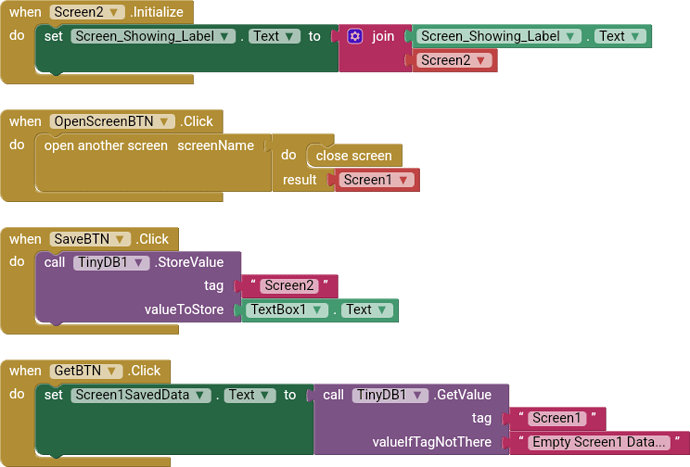Click the result label in do-result block
Screen dimensions: 690x467
(x=300, y=180)
